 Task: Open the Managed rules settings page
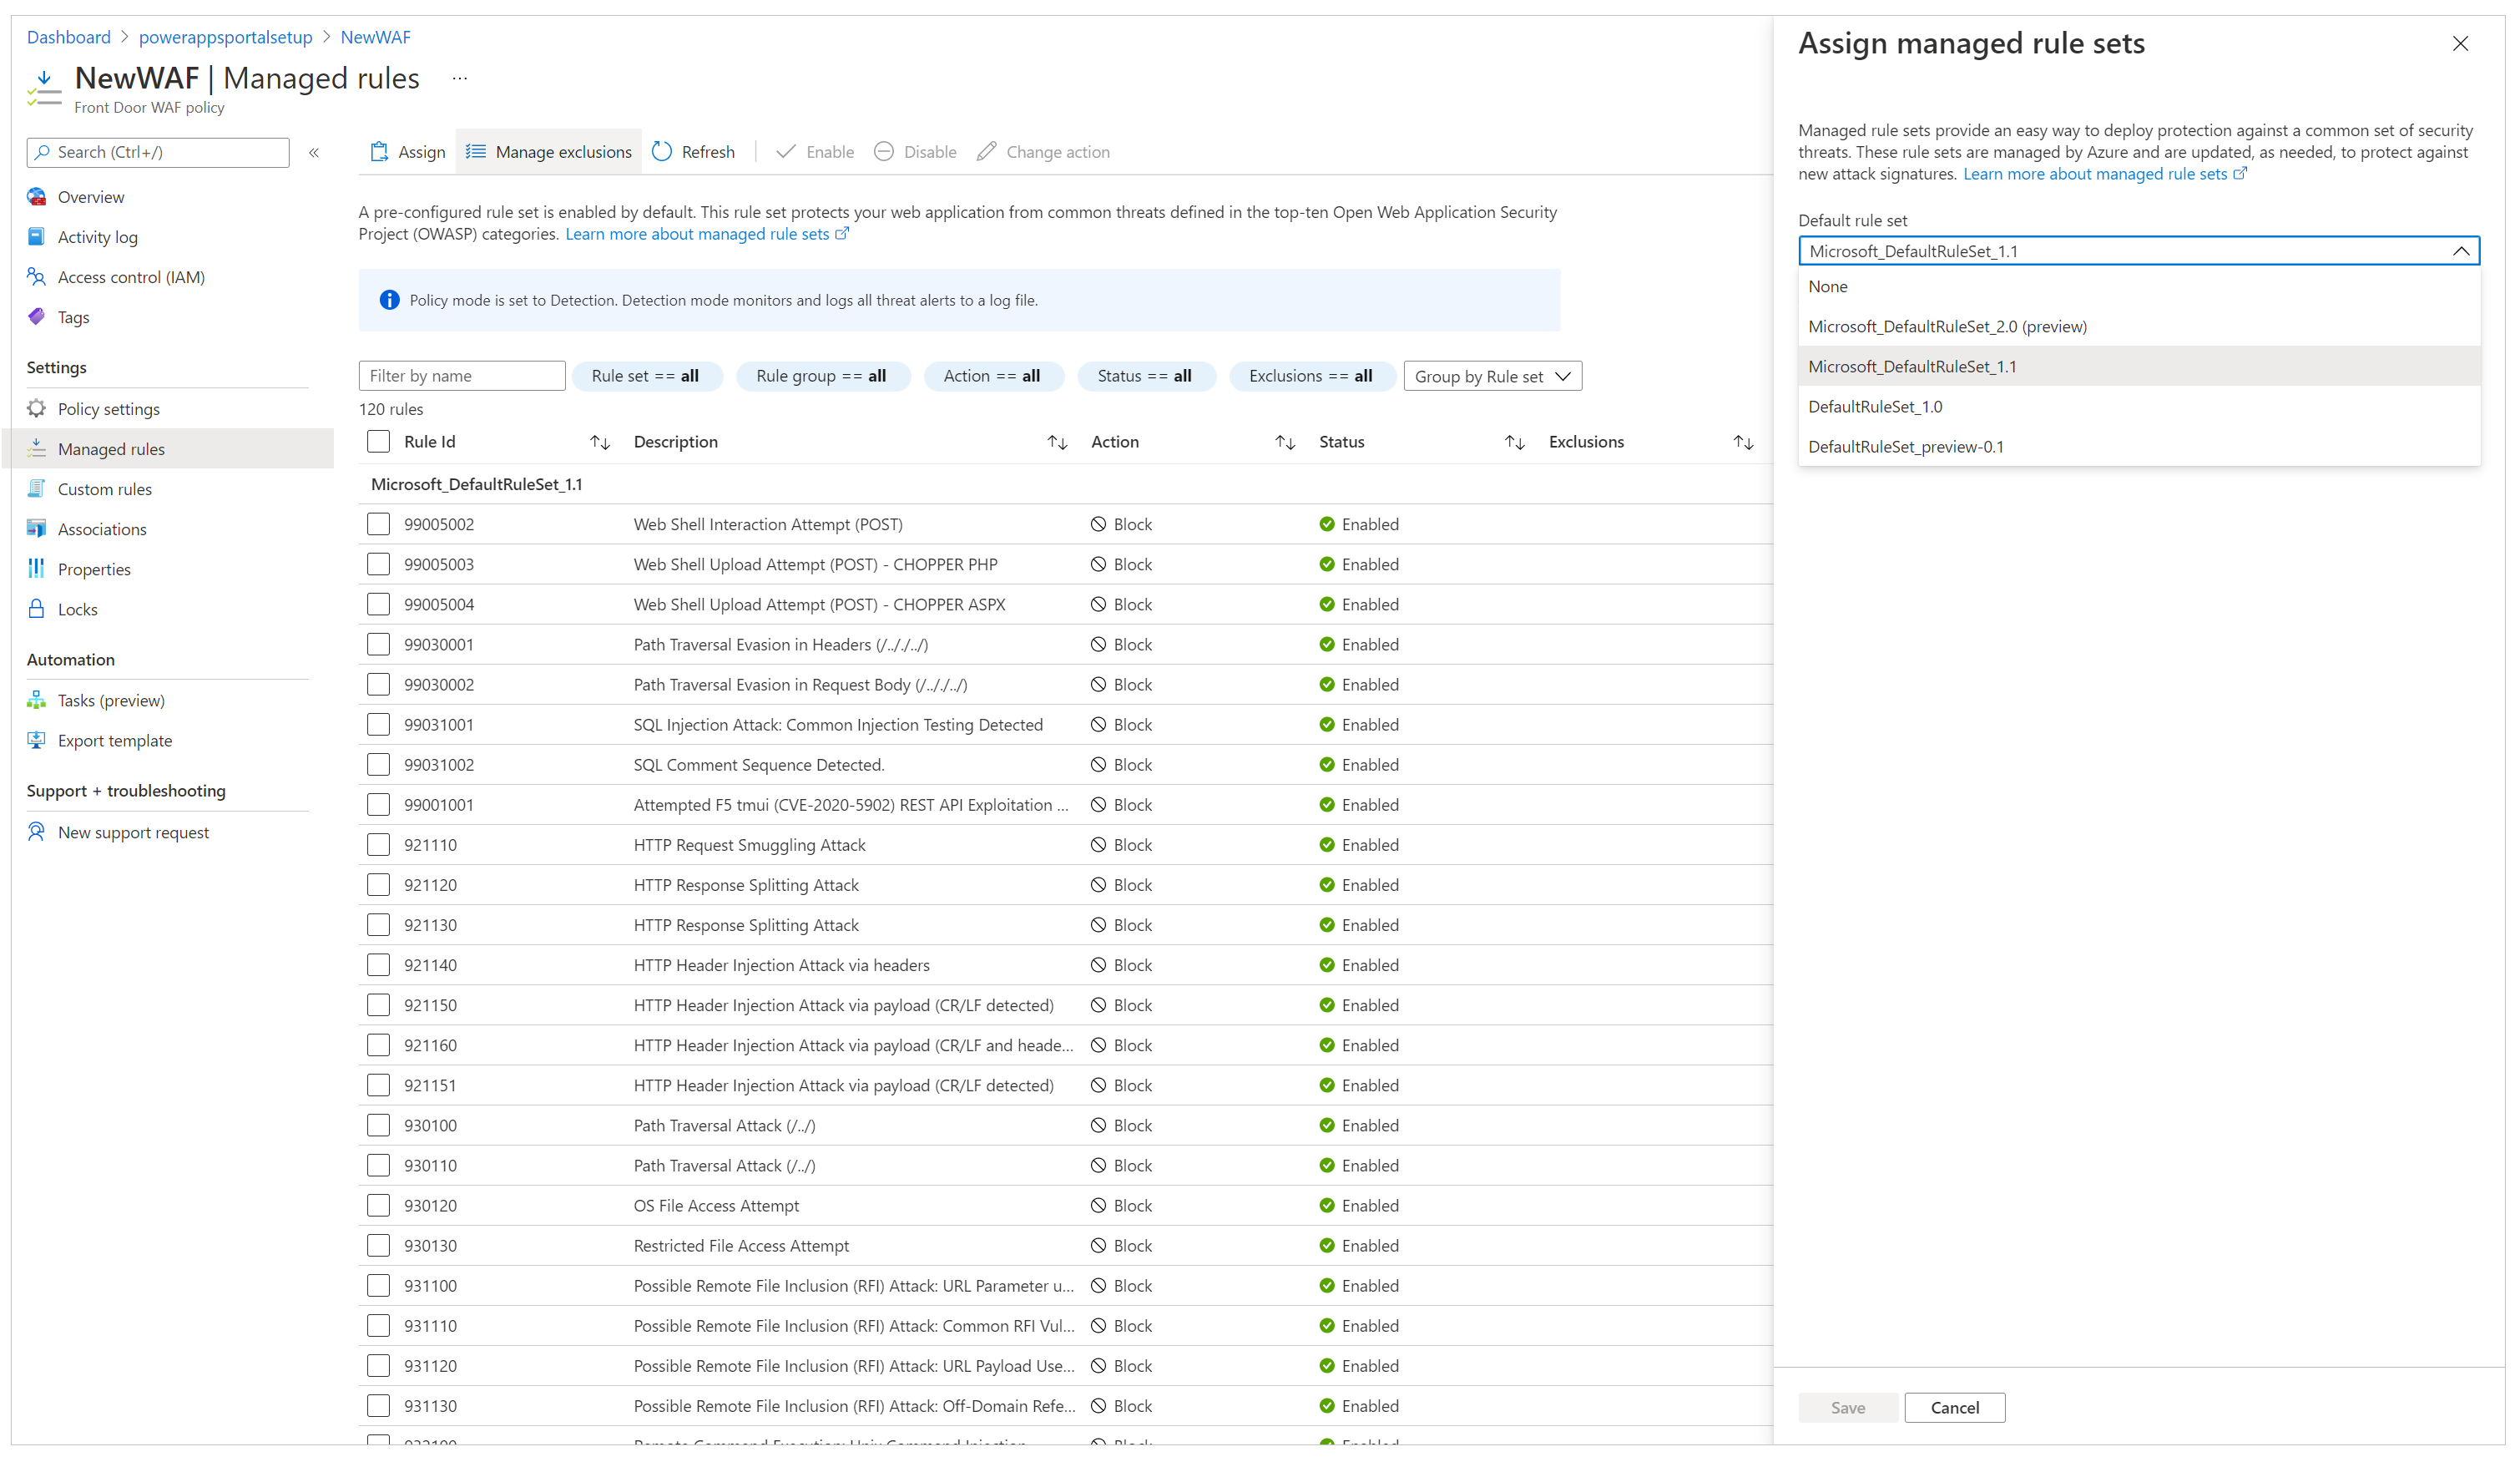click(109, 448)
